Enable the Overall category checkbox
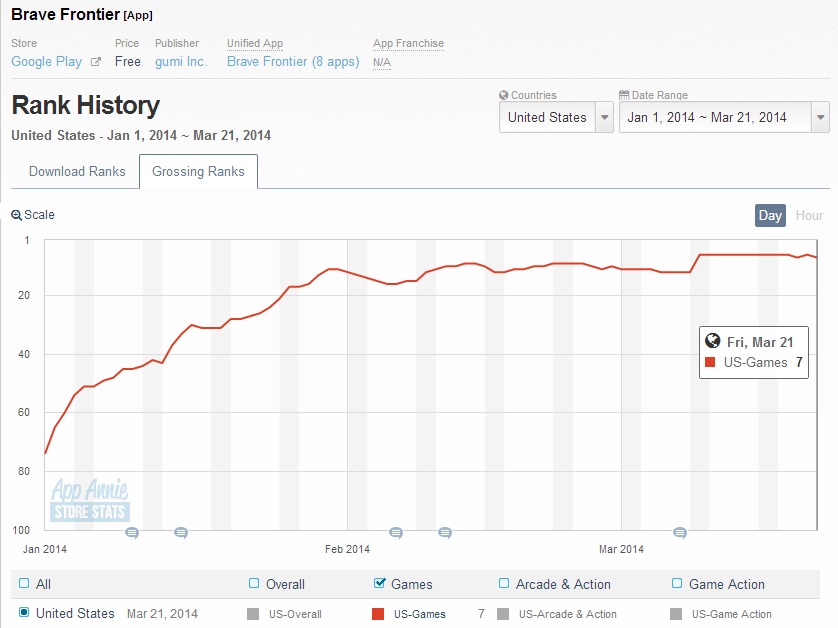838x628 pixels. pyautogui.click(x=254, y=583)
